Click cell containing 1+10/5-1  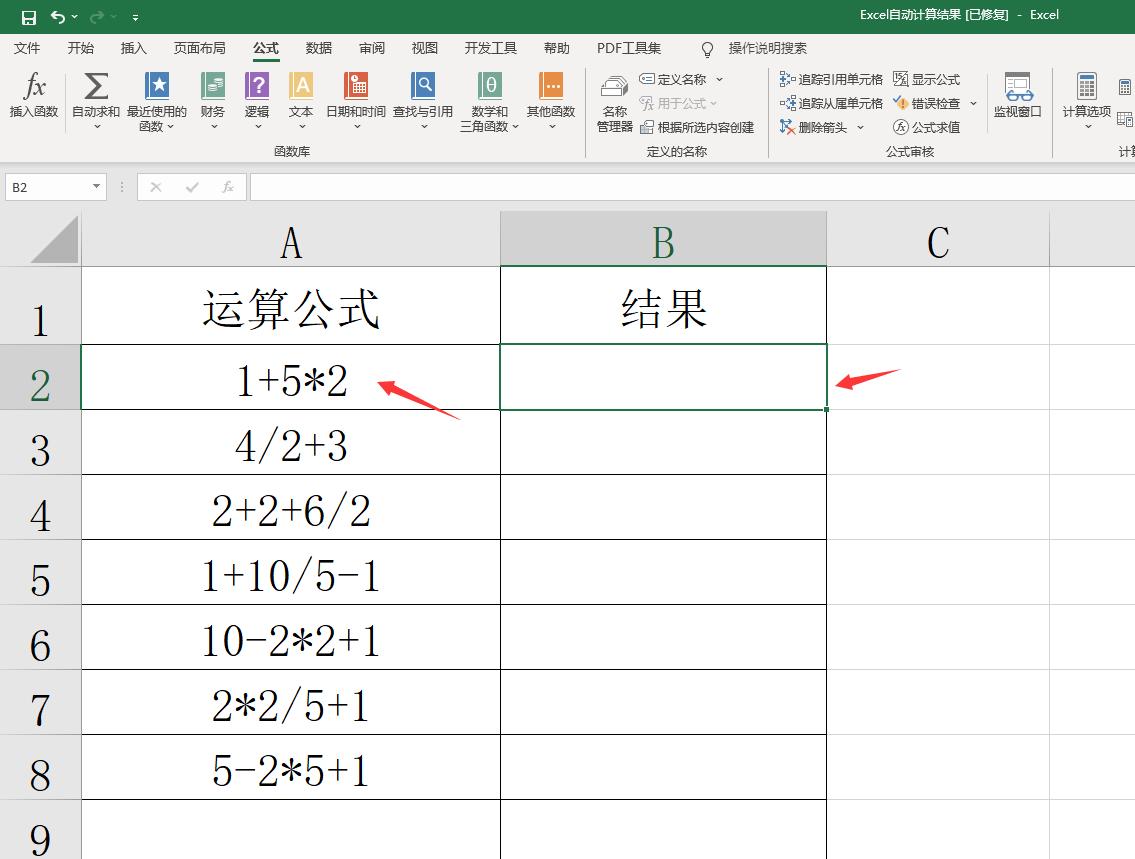click(x=290, y=572)
